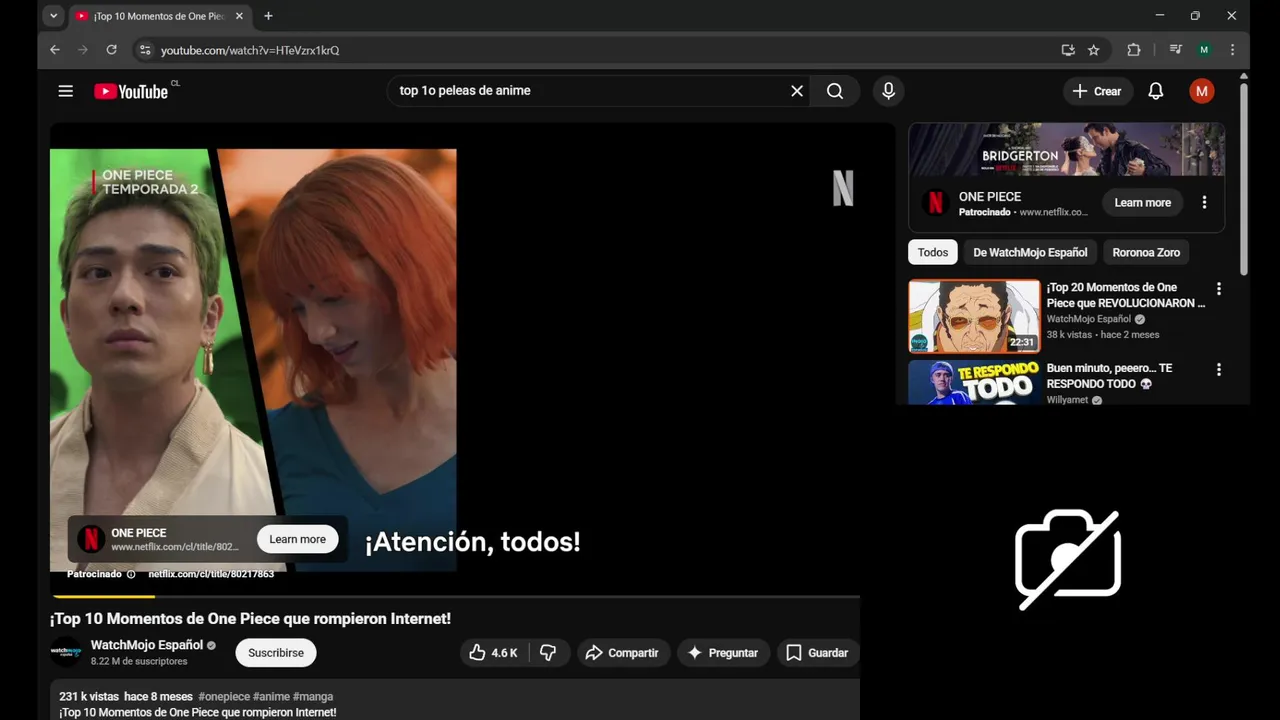
Task: Dislike the video with thumbs-down
Action: pos(549,653)
